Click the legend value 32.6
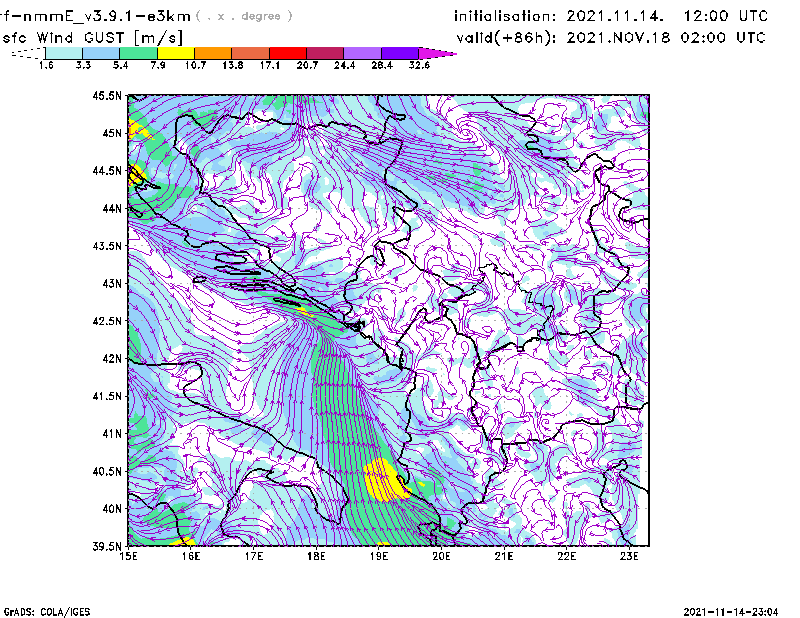 click(419, 65)
